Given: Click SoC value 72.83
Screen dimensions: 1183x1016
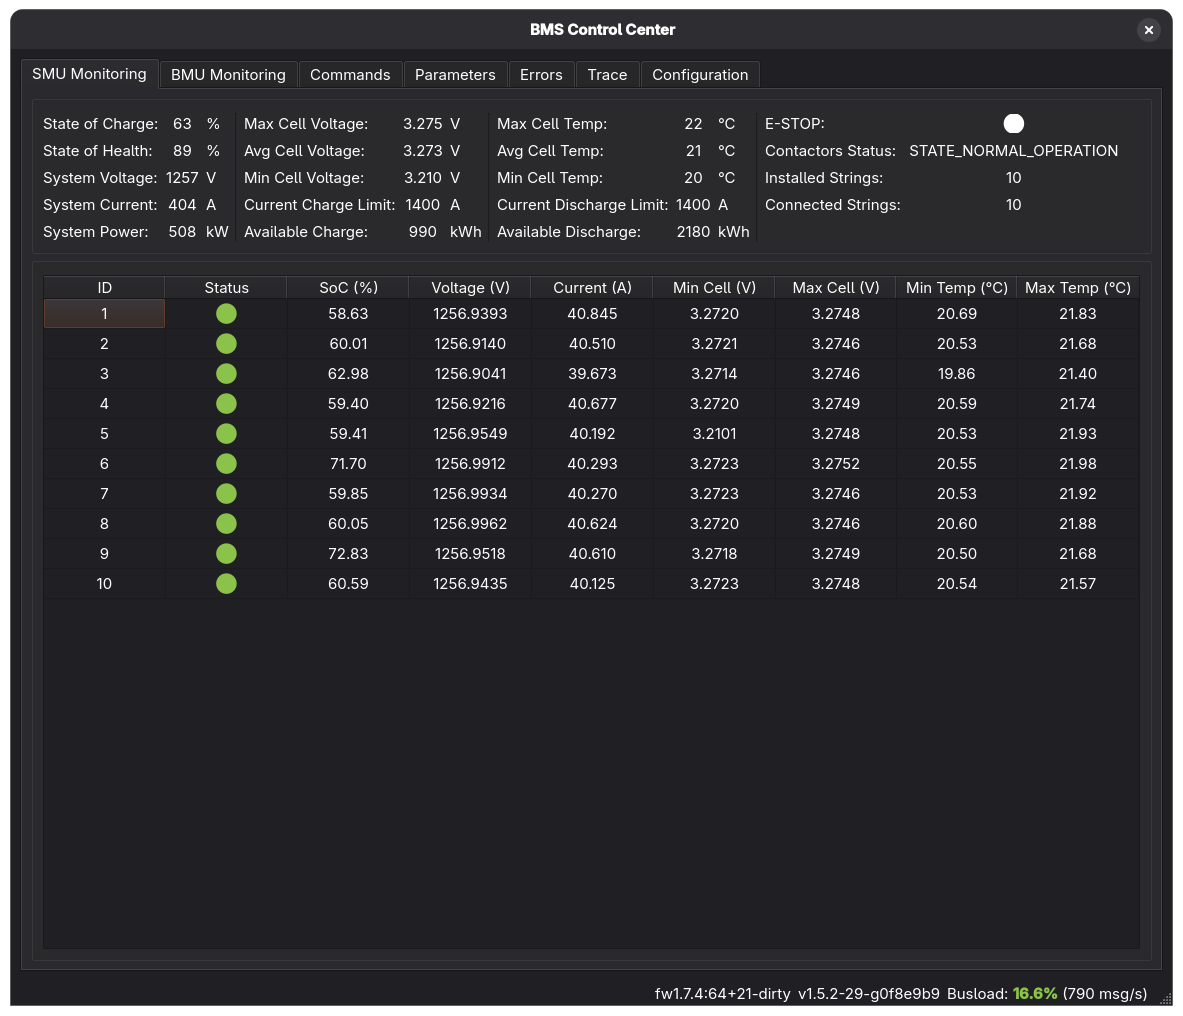Looking at the screenshot, I should (348, 554).
